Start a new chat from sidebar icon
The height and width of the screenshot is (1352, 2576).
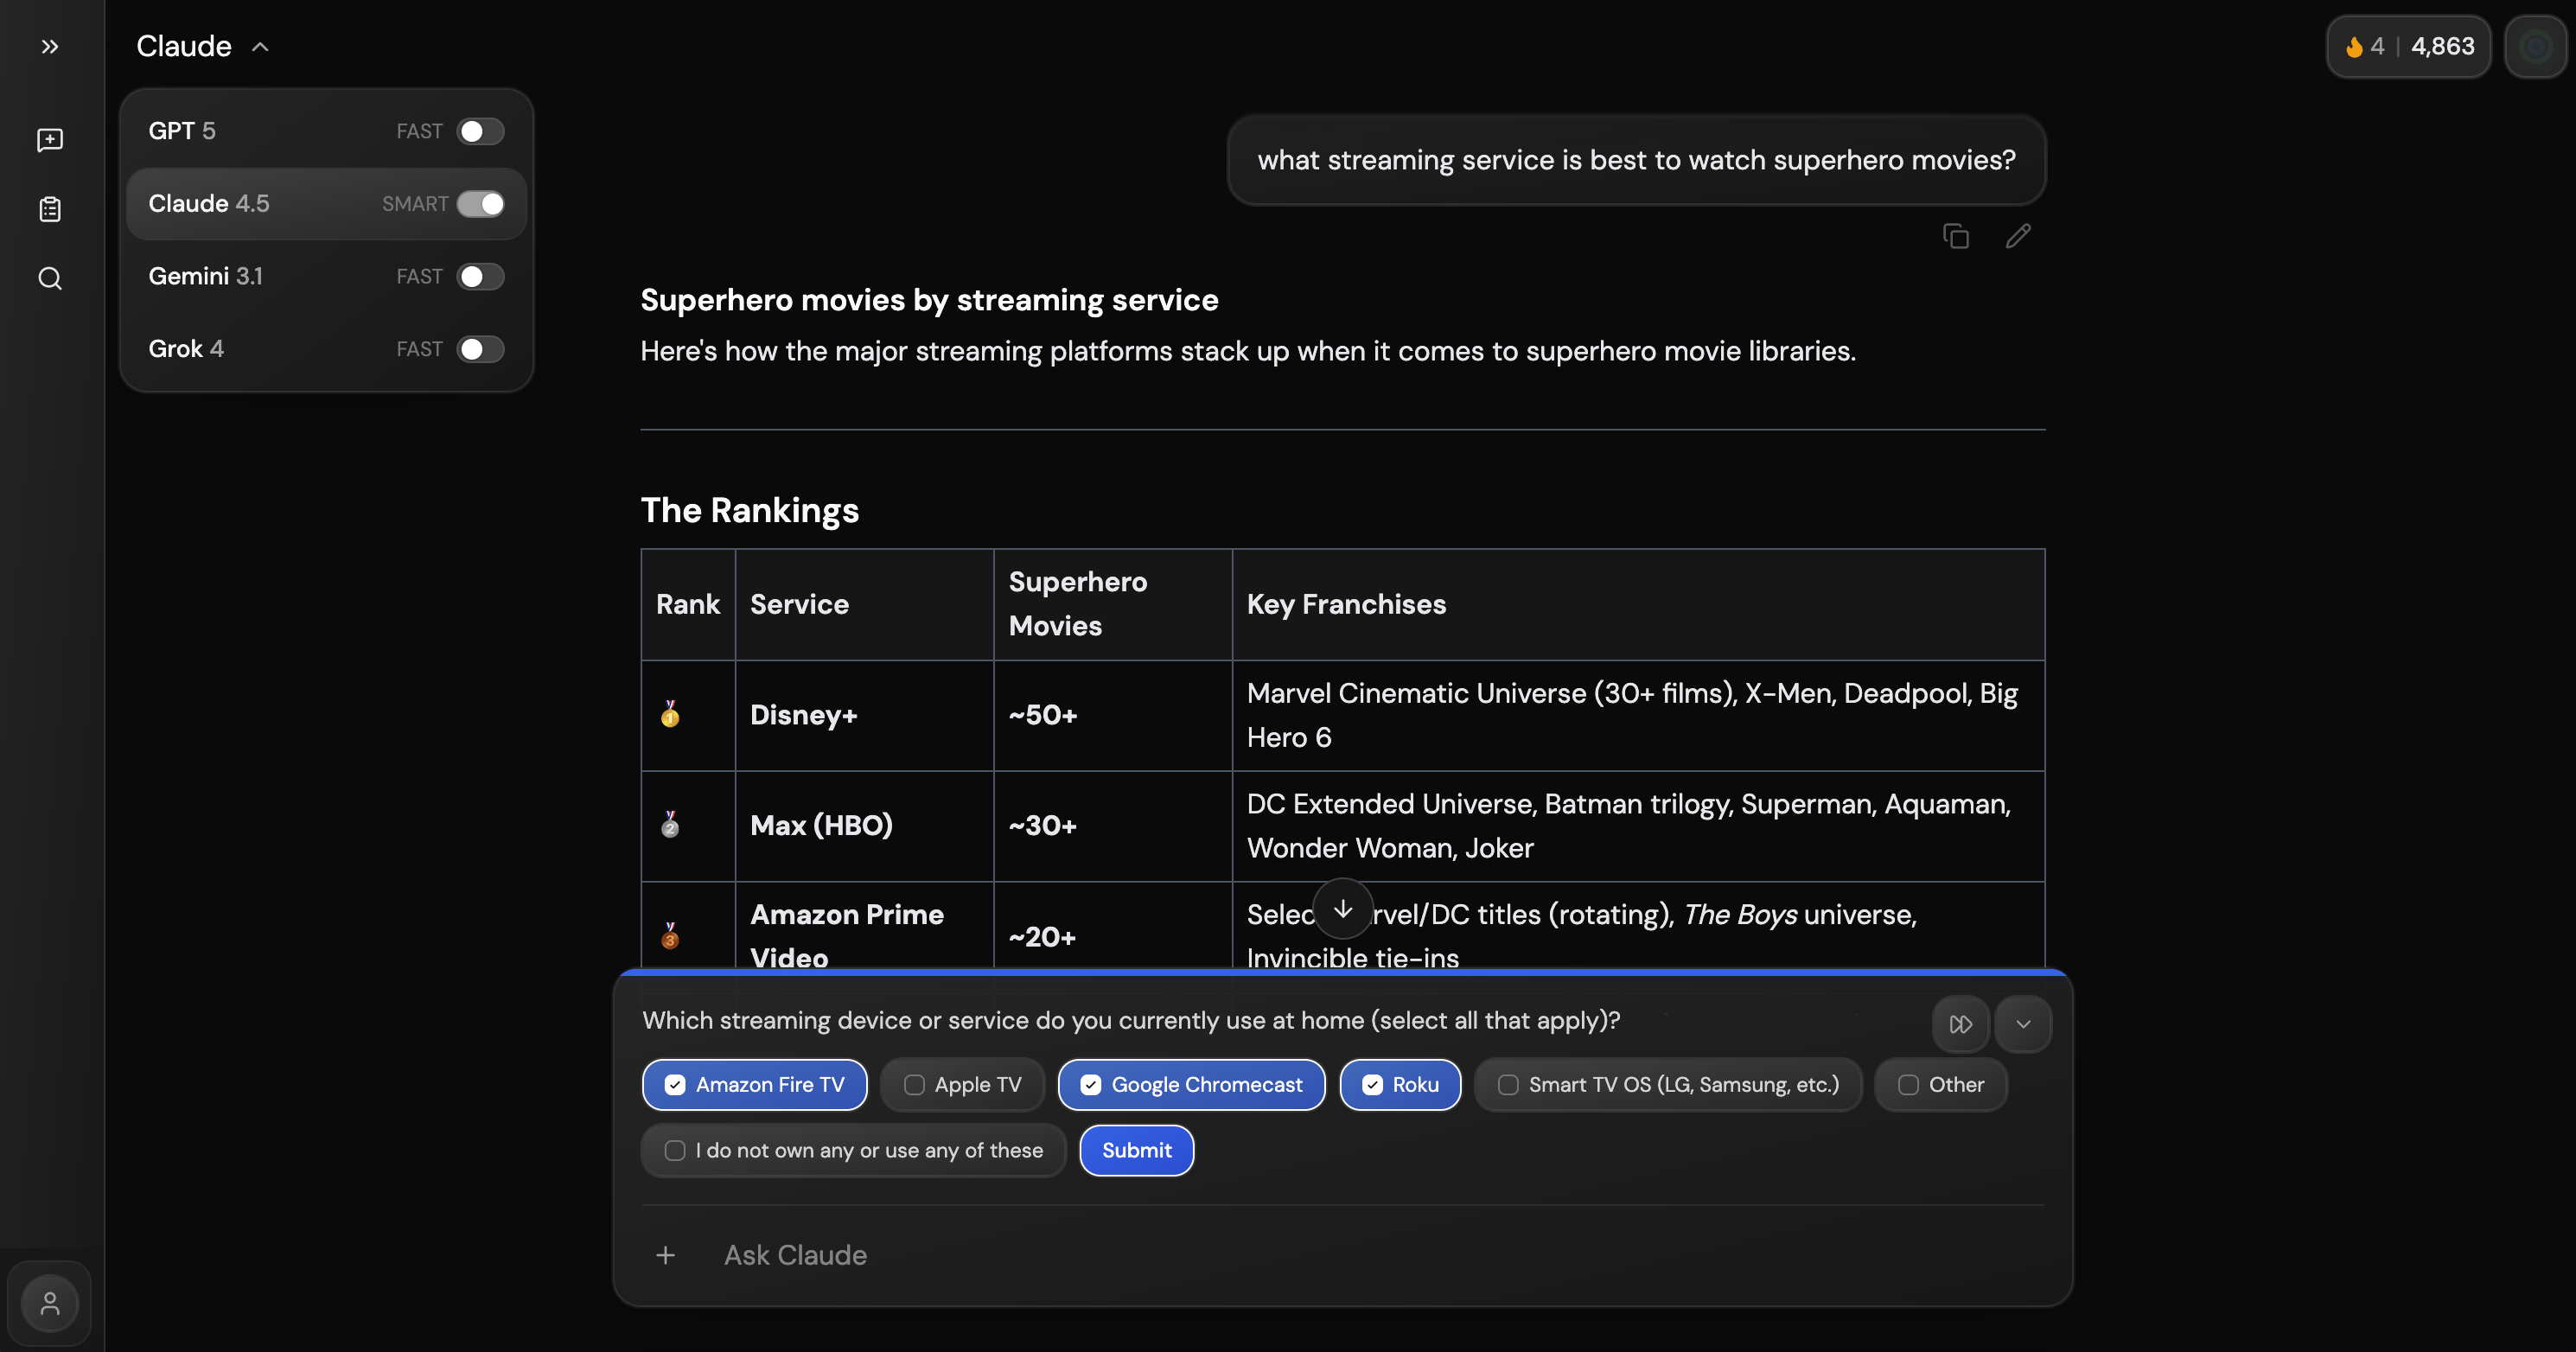point(50,140)
